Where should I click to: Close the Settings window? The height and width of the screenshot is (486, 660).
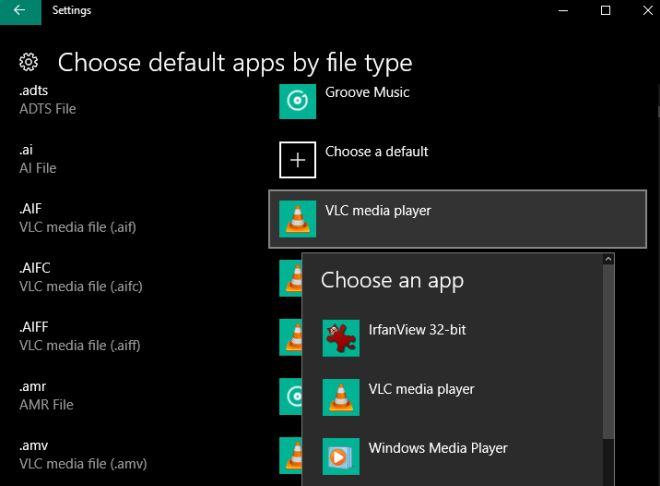[648, 11]
